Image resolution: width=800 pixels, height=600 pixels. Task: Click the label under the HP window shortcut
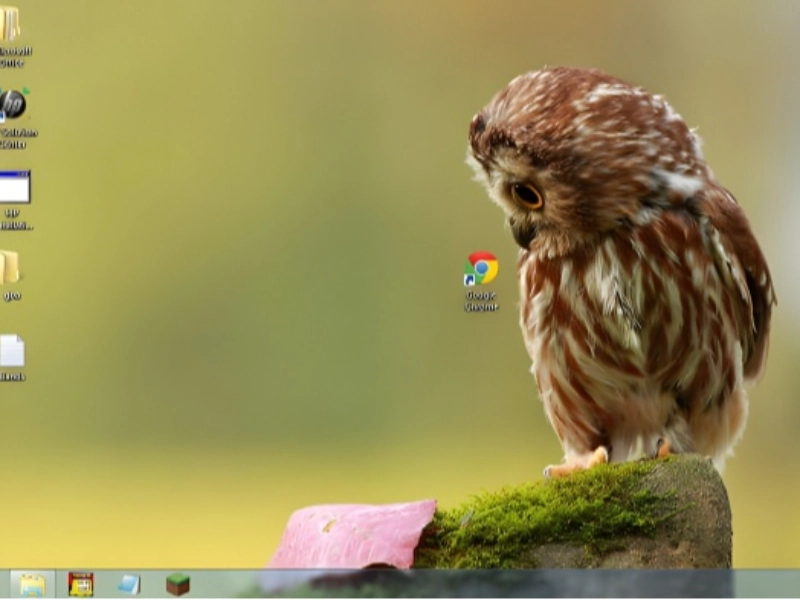pyautogui.click(x=14, y=219)
